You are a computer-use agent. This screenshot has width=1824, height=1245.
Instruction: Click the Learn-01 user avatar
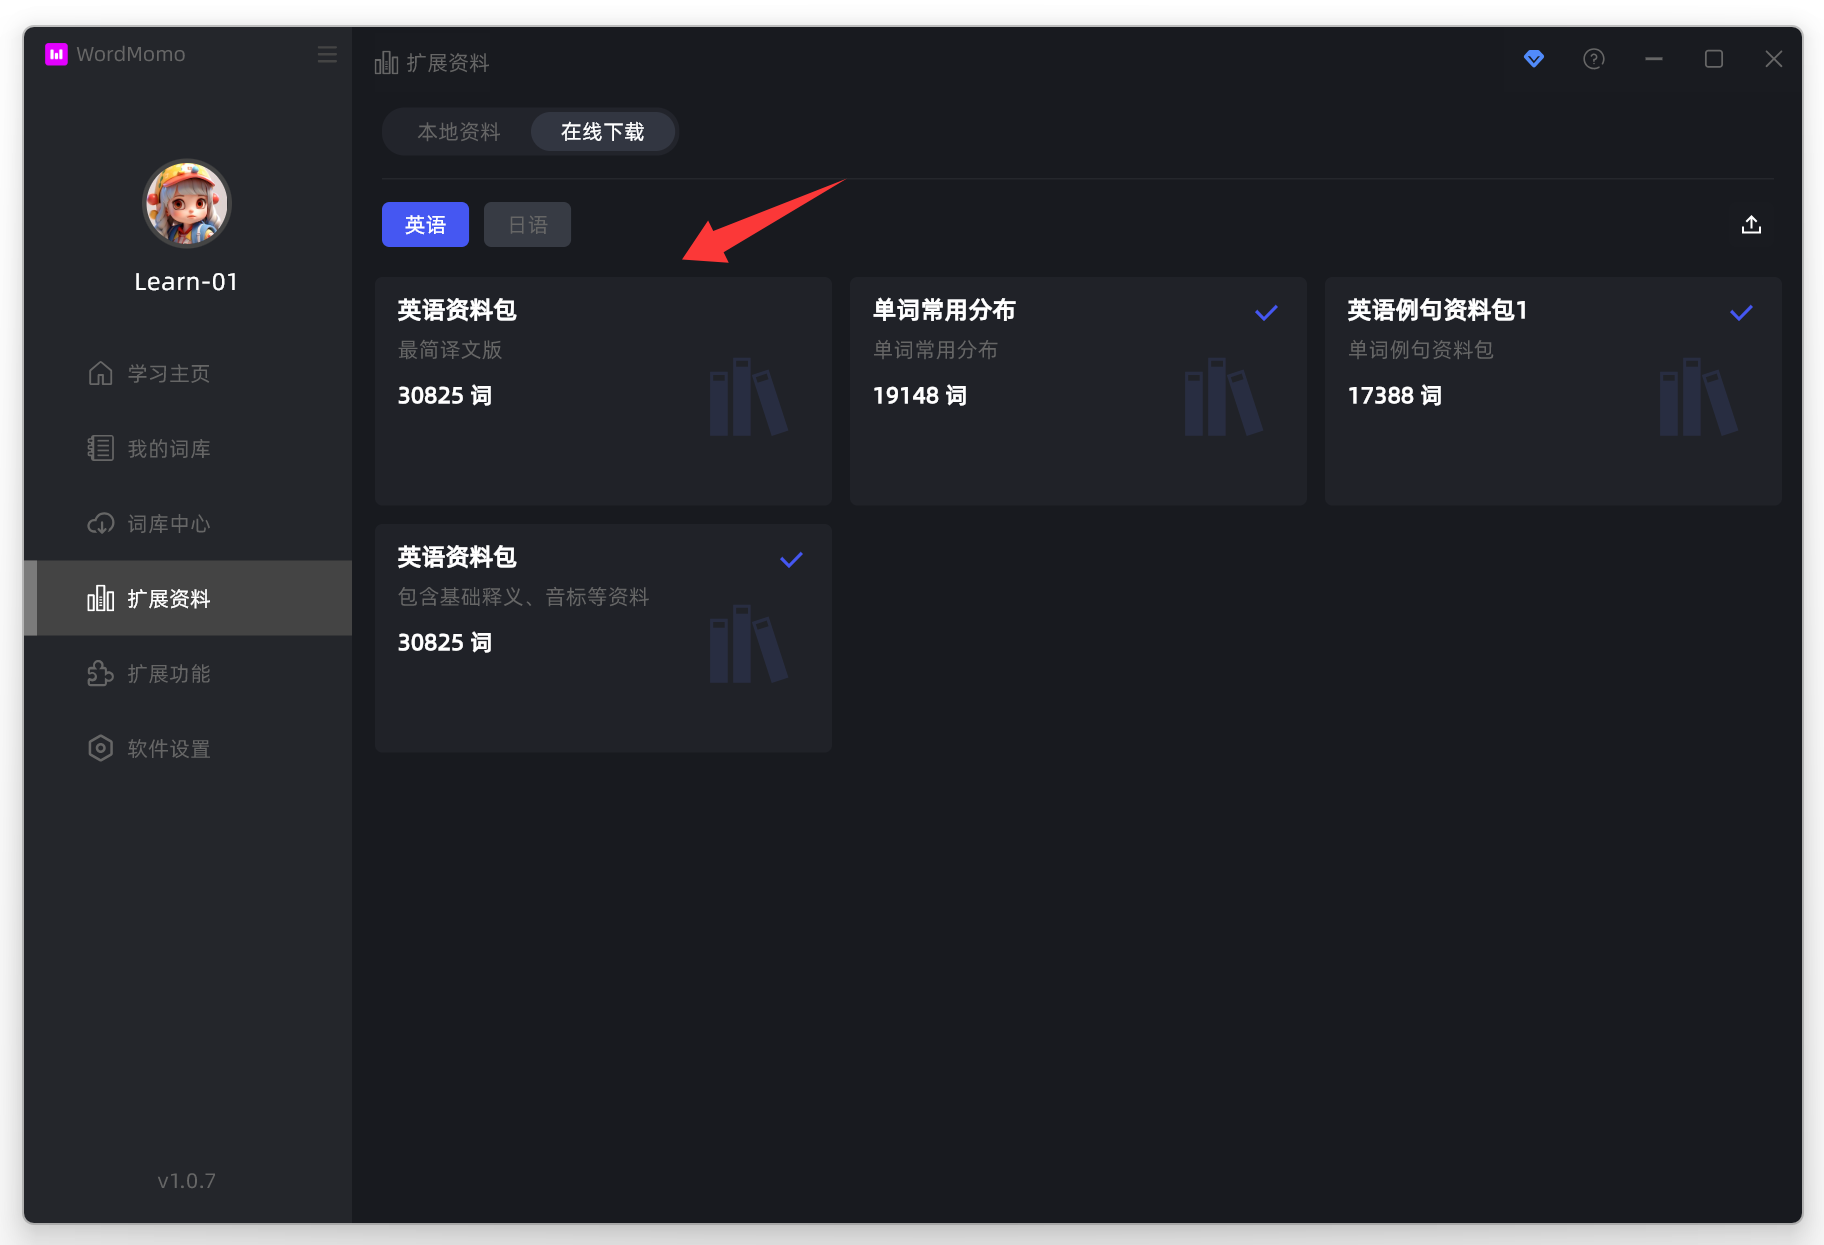pyautogui.click(x=187, y=204)
